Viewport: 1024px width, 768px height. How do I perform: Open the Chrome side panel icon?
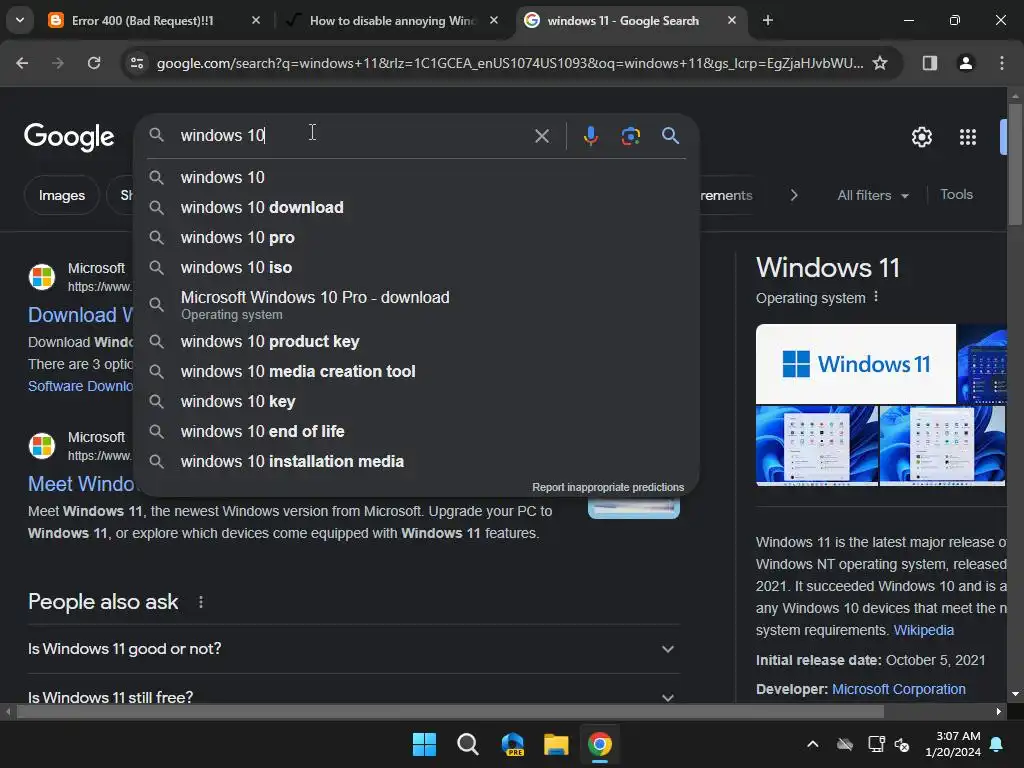coord(929,63)
